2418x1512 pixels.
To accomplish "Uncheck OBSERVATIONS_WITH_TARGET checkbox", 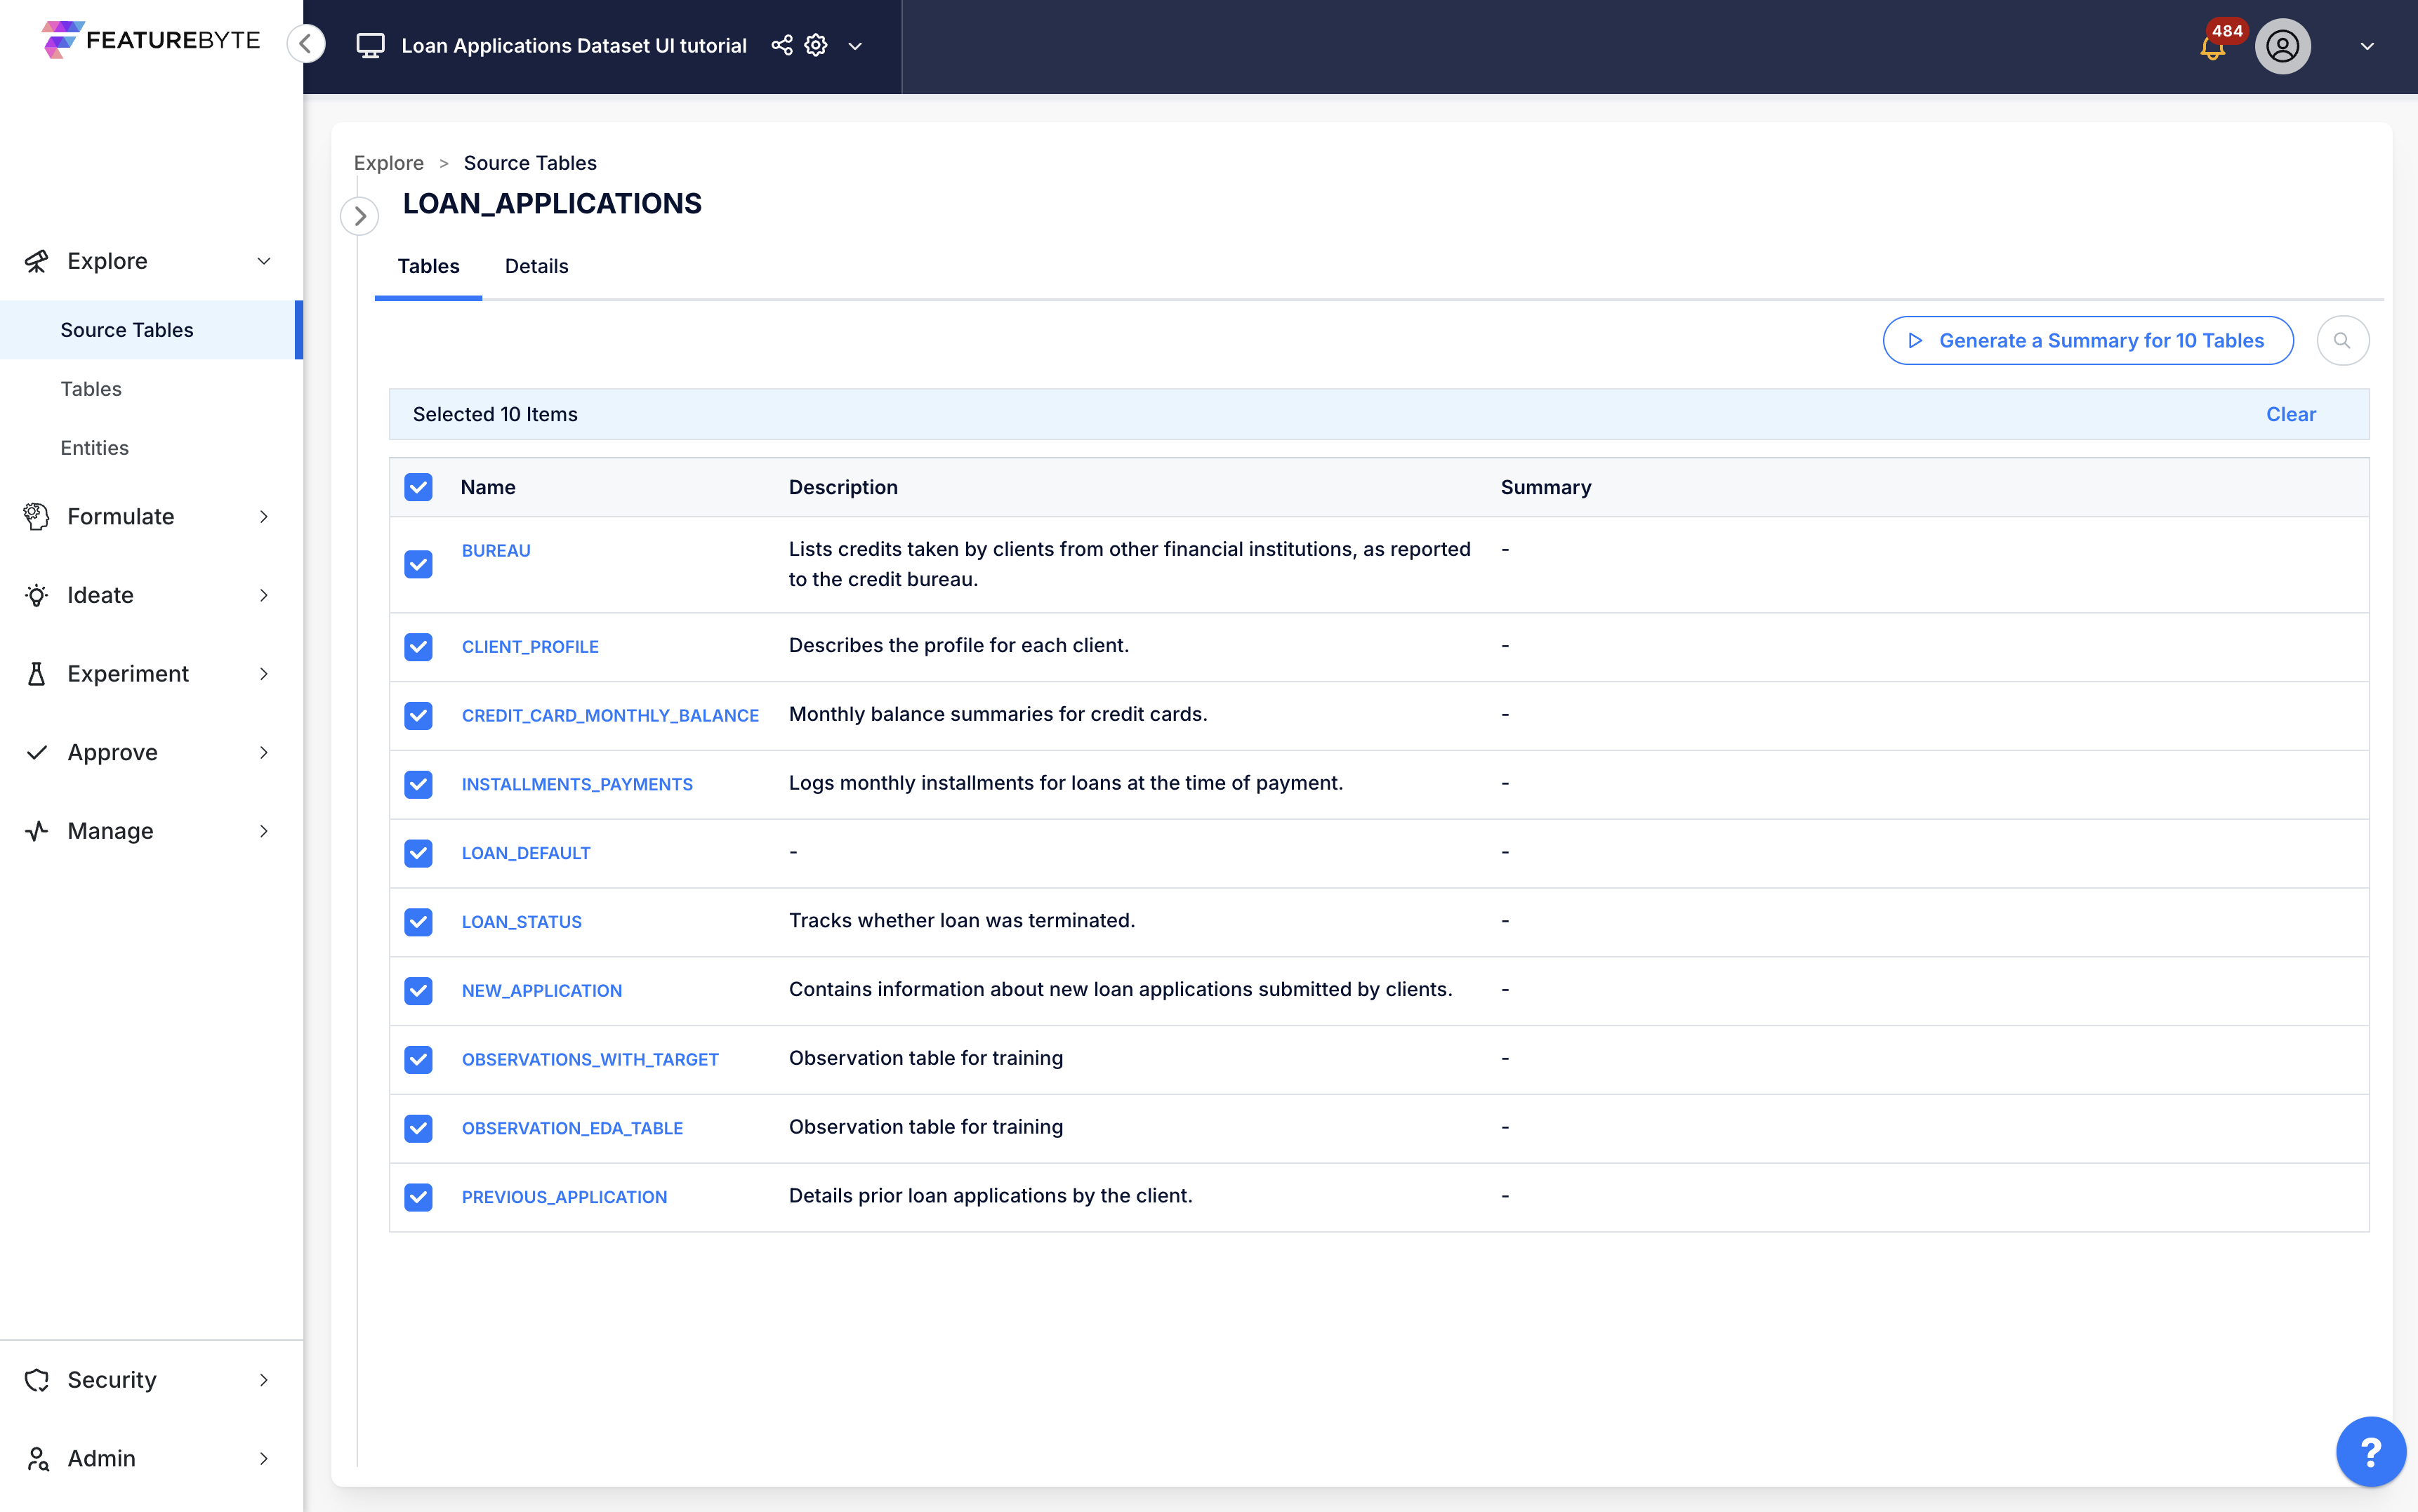I will (x=418, y=1059).
